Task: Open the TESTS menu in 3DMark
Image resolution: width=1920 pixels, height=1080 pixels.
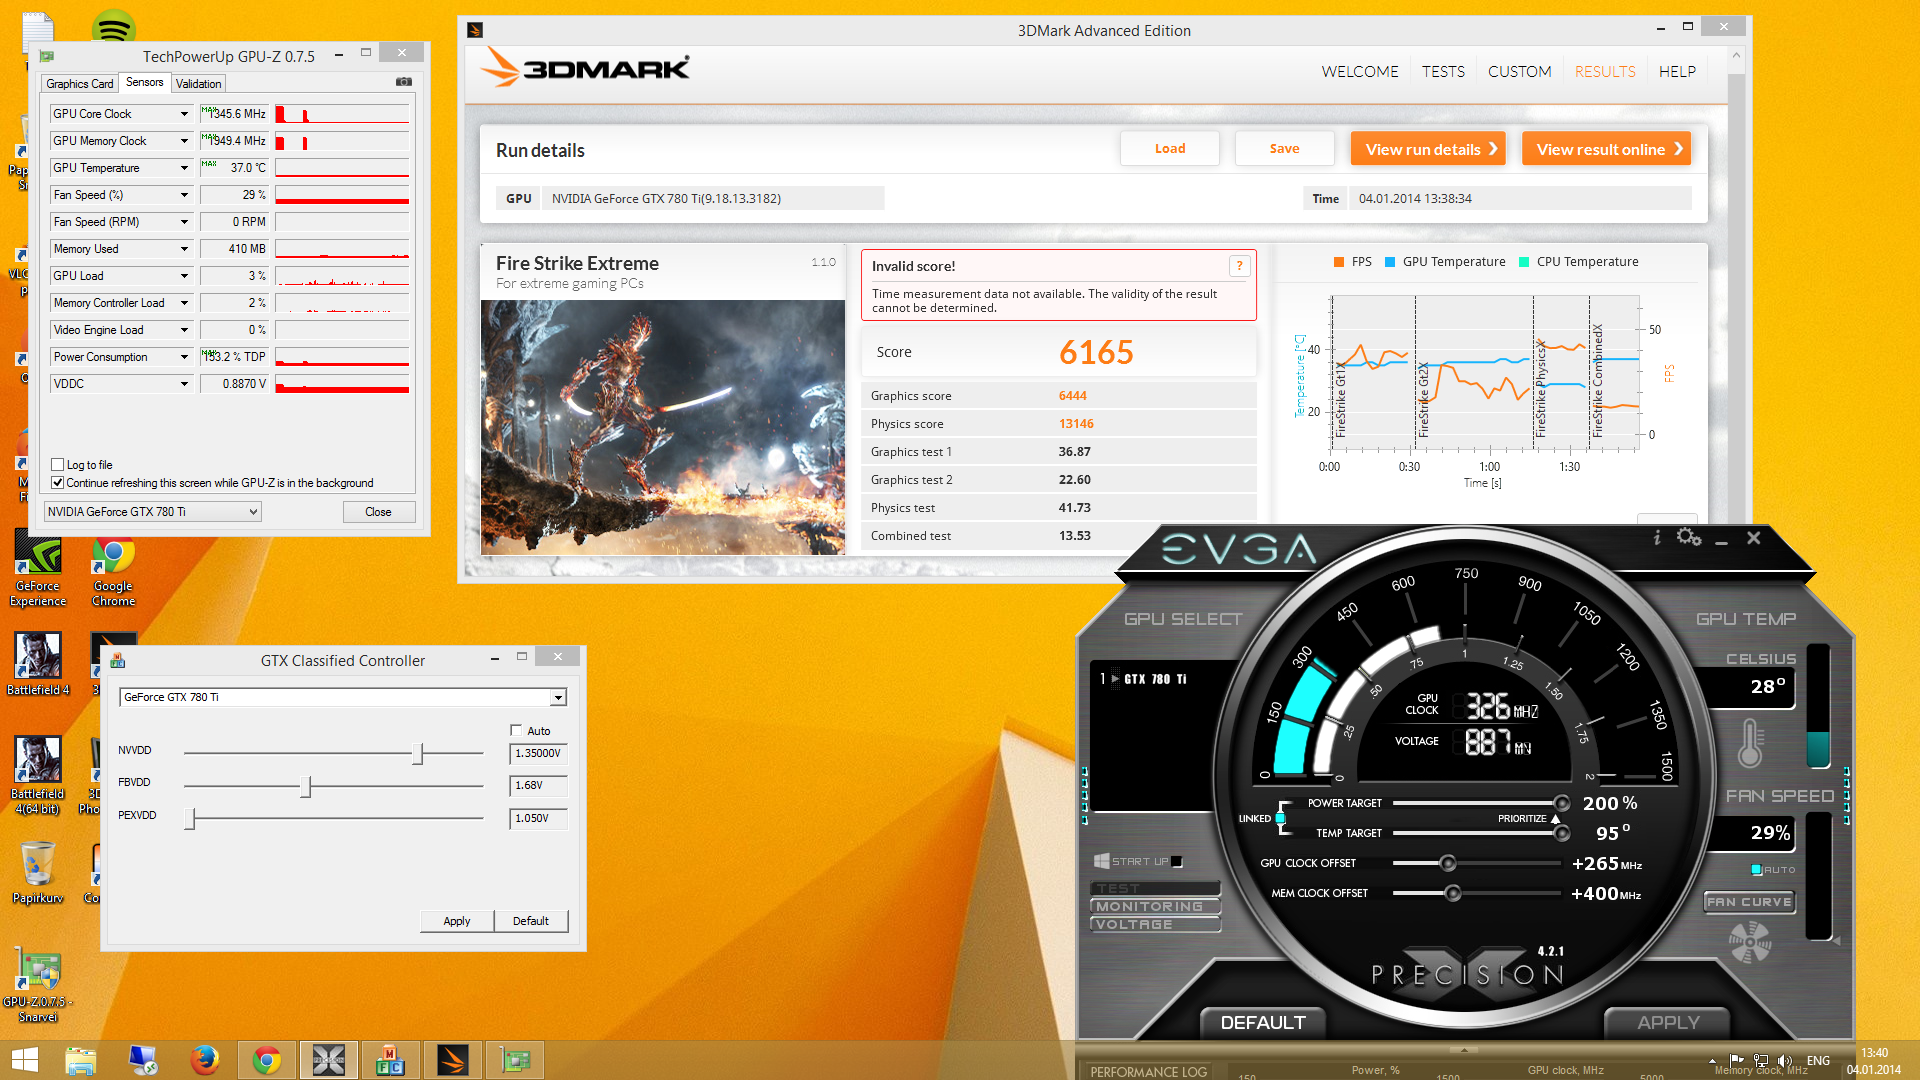Action: 1443,72
